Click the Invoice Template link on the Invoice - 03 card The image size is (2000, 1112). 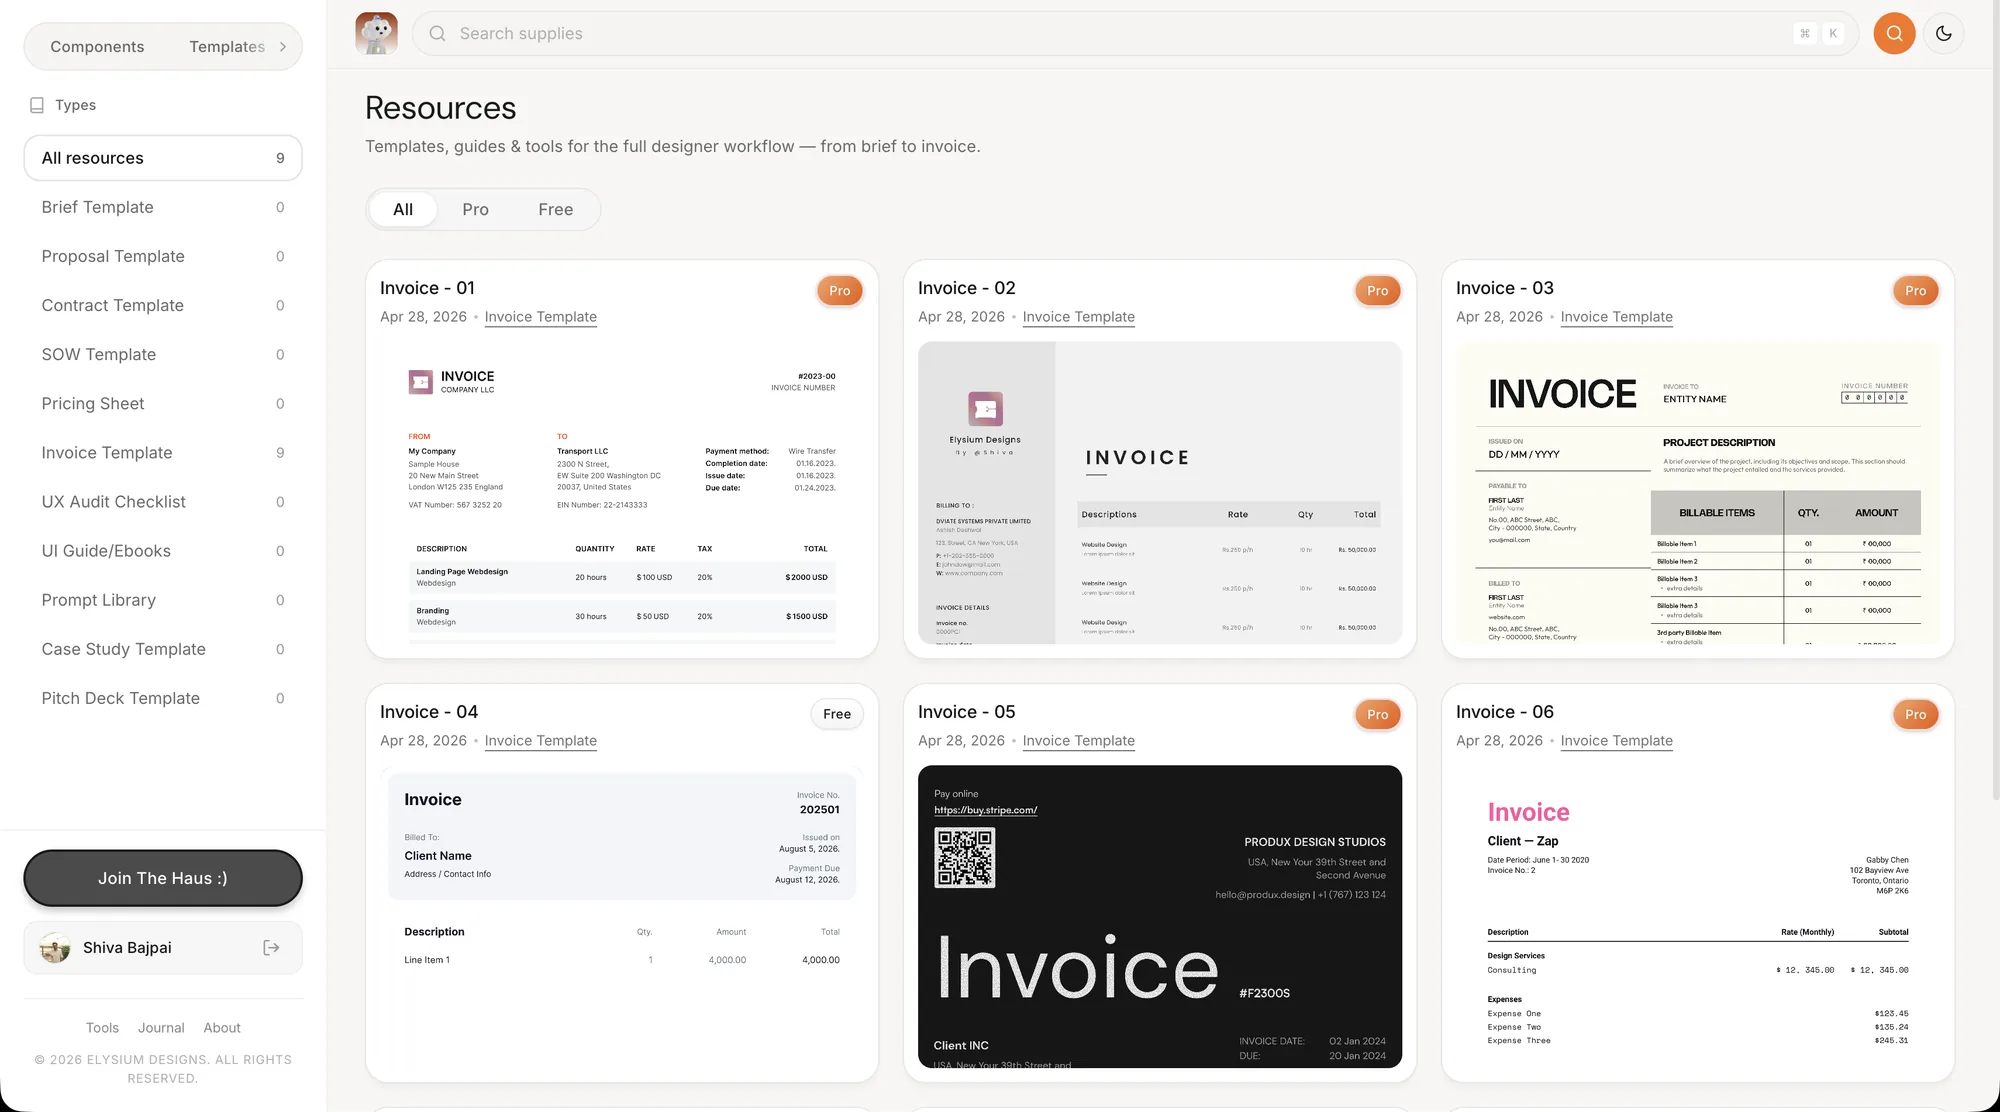[1616, 317]
